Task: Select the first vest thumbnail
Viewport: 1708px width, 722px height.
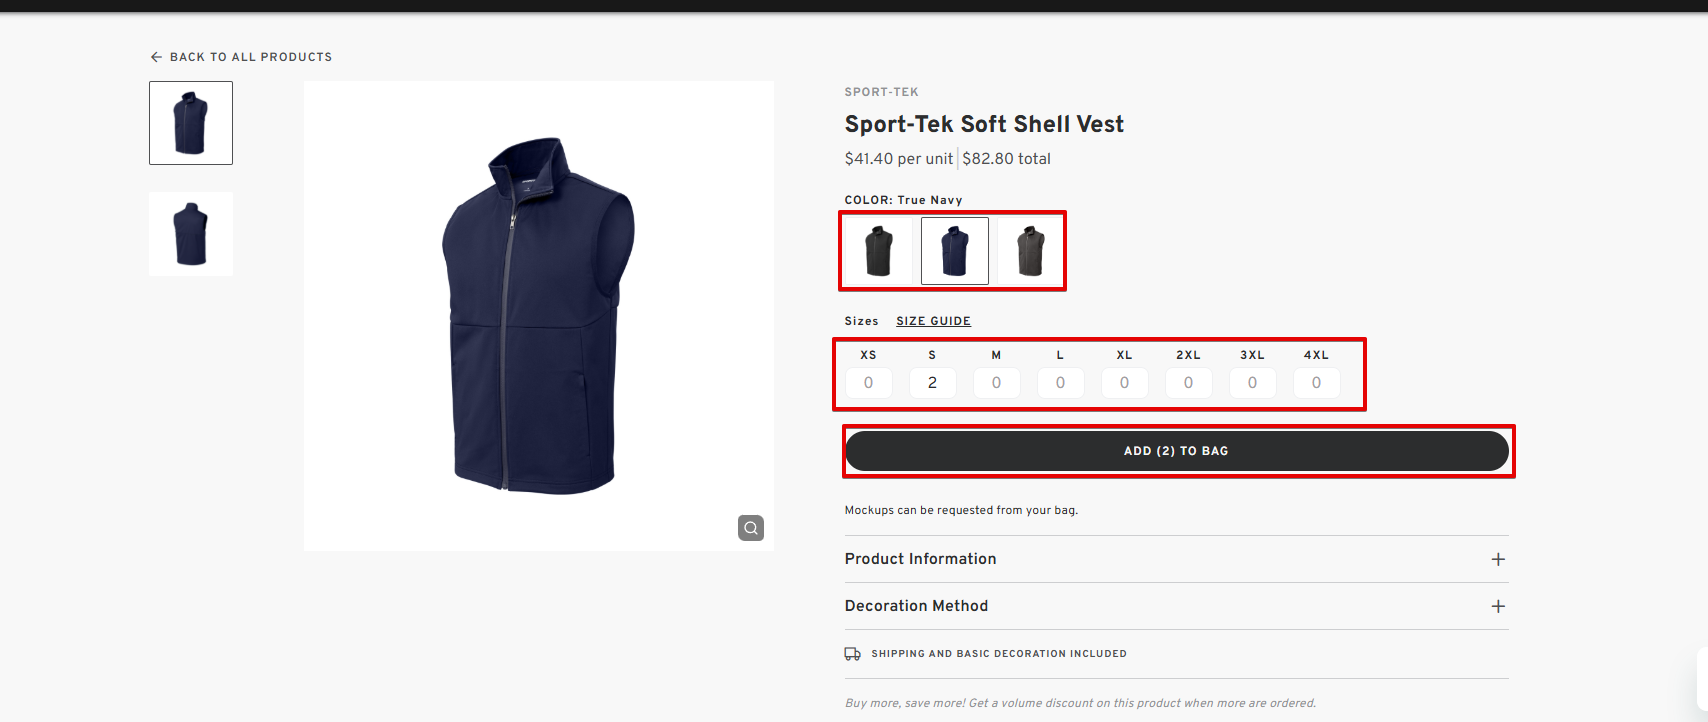Action: pos(191,123)
